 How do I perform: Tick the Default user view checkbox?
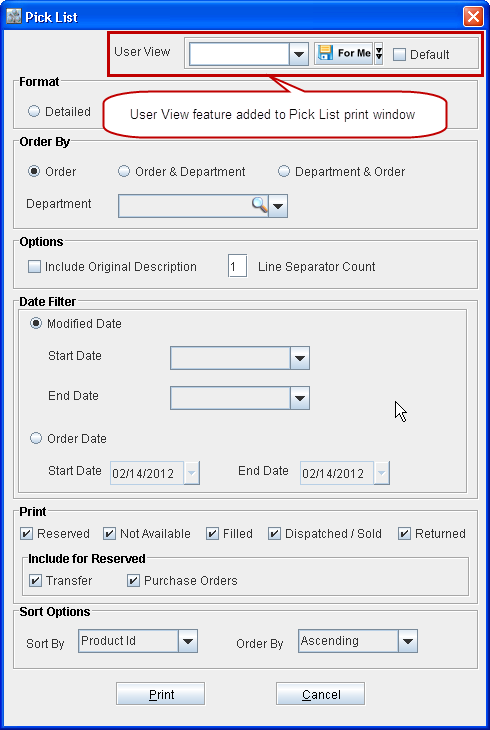point(399,54)
